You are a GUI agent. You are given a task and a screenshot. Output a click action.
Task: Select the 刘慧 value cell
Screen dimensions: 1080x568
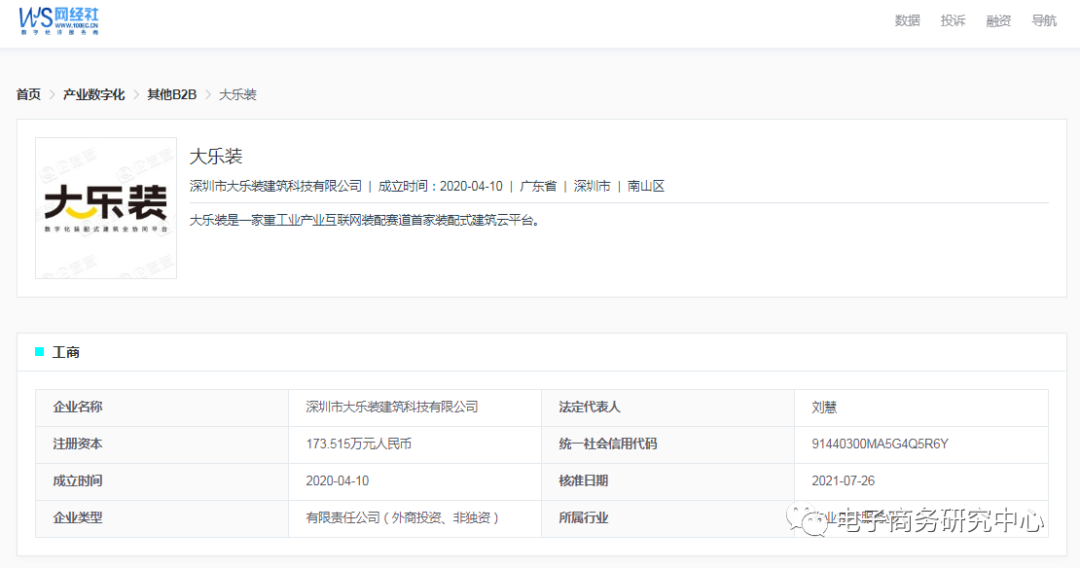click(x=921, y=408)
